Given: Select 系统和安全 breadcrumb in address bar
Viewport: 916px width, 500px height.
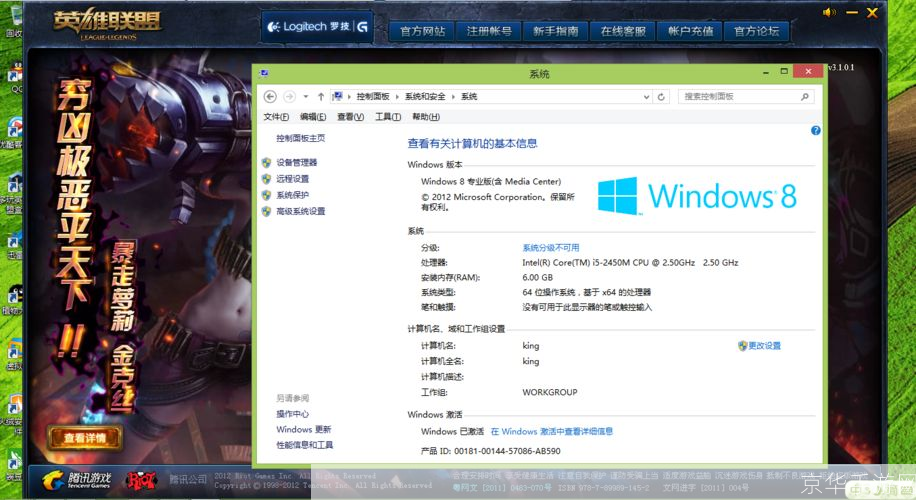Looking at the screenshot, I should pos(425,96).
